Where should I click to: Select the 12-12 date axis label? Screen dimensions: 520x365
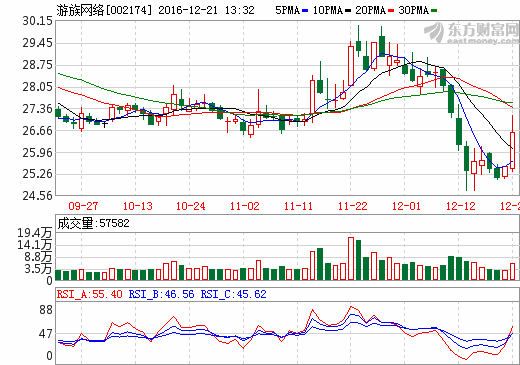point(460,206)
